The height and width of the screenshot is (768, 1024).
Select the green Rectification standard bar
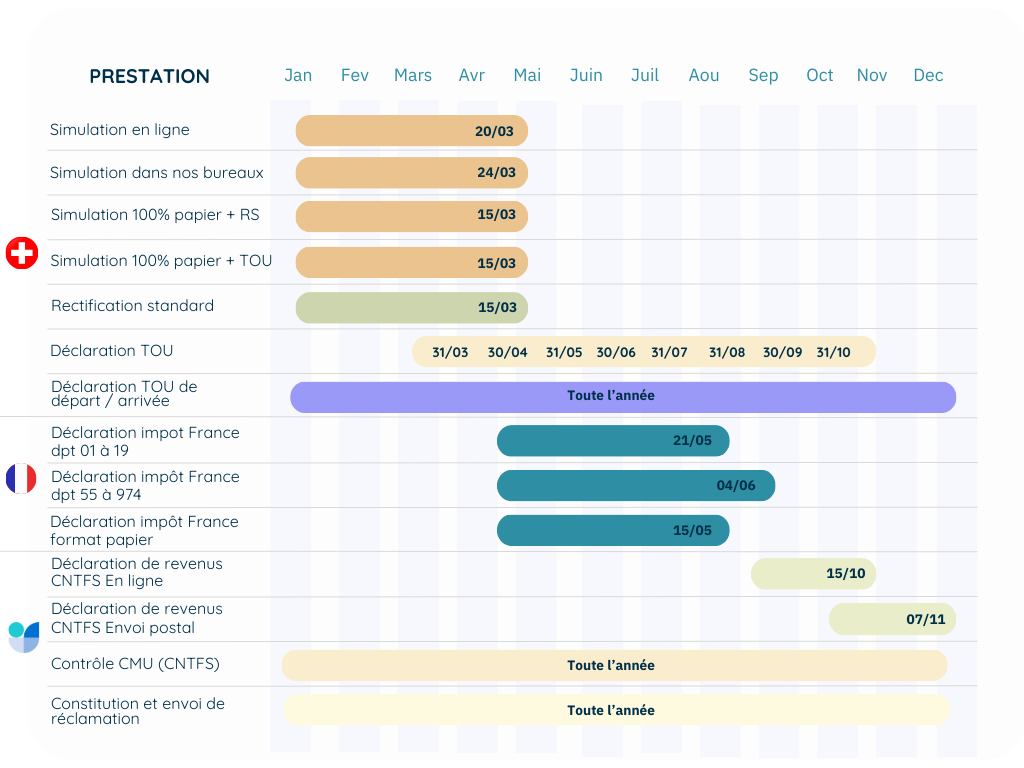coord(411,308)
